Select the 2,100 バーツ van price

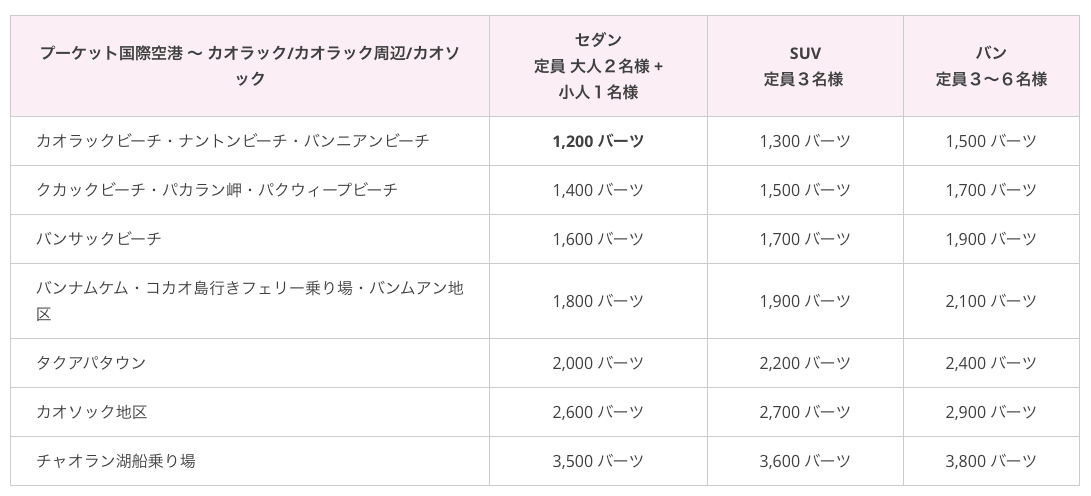tap(991, 301)
